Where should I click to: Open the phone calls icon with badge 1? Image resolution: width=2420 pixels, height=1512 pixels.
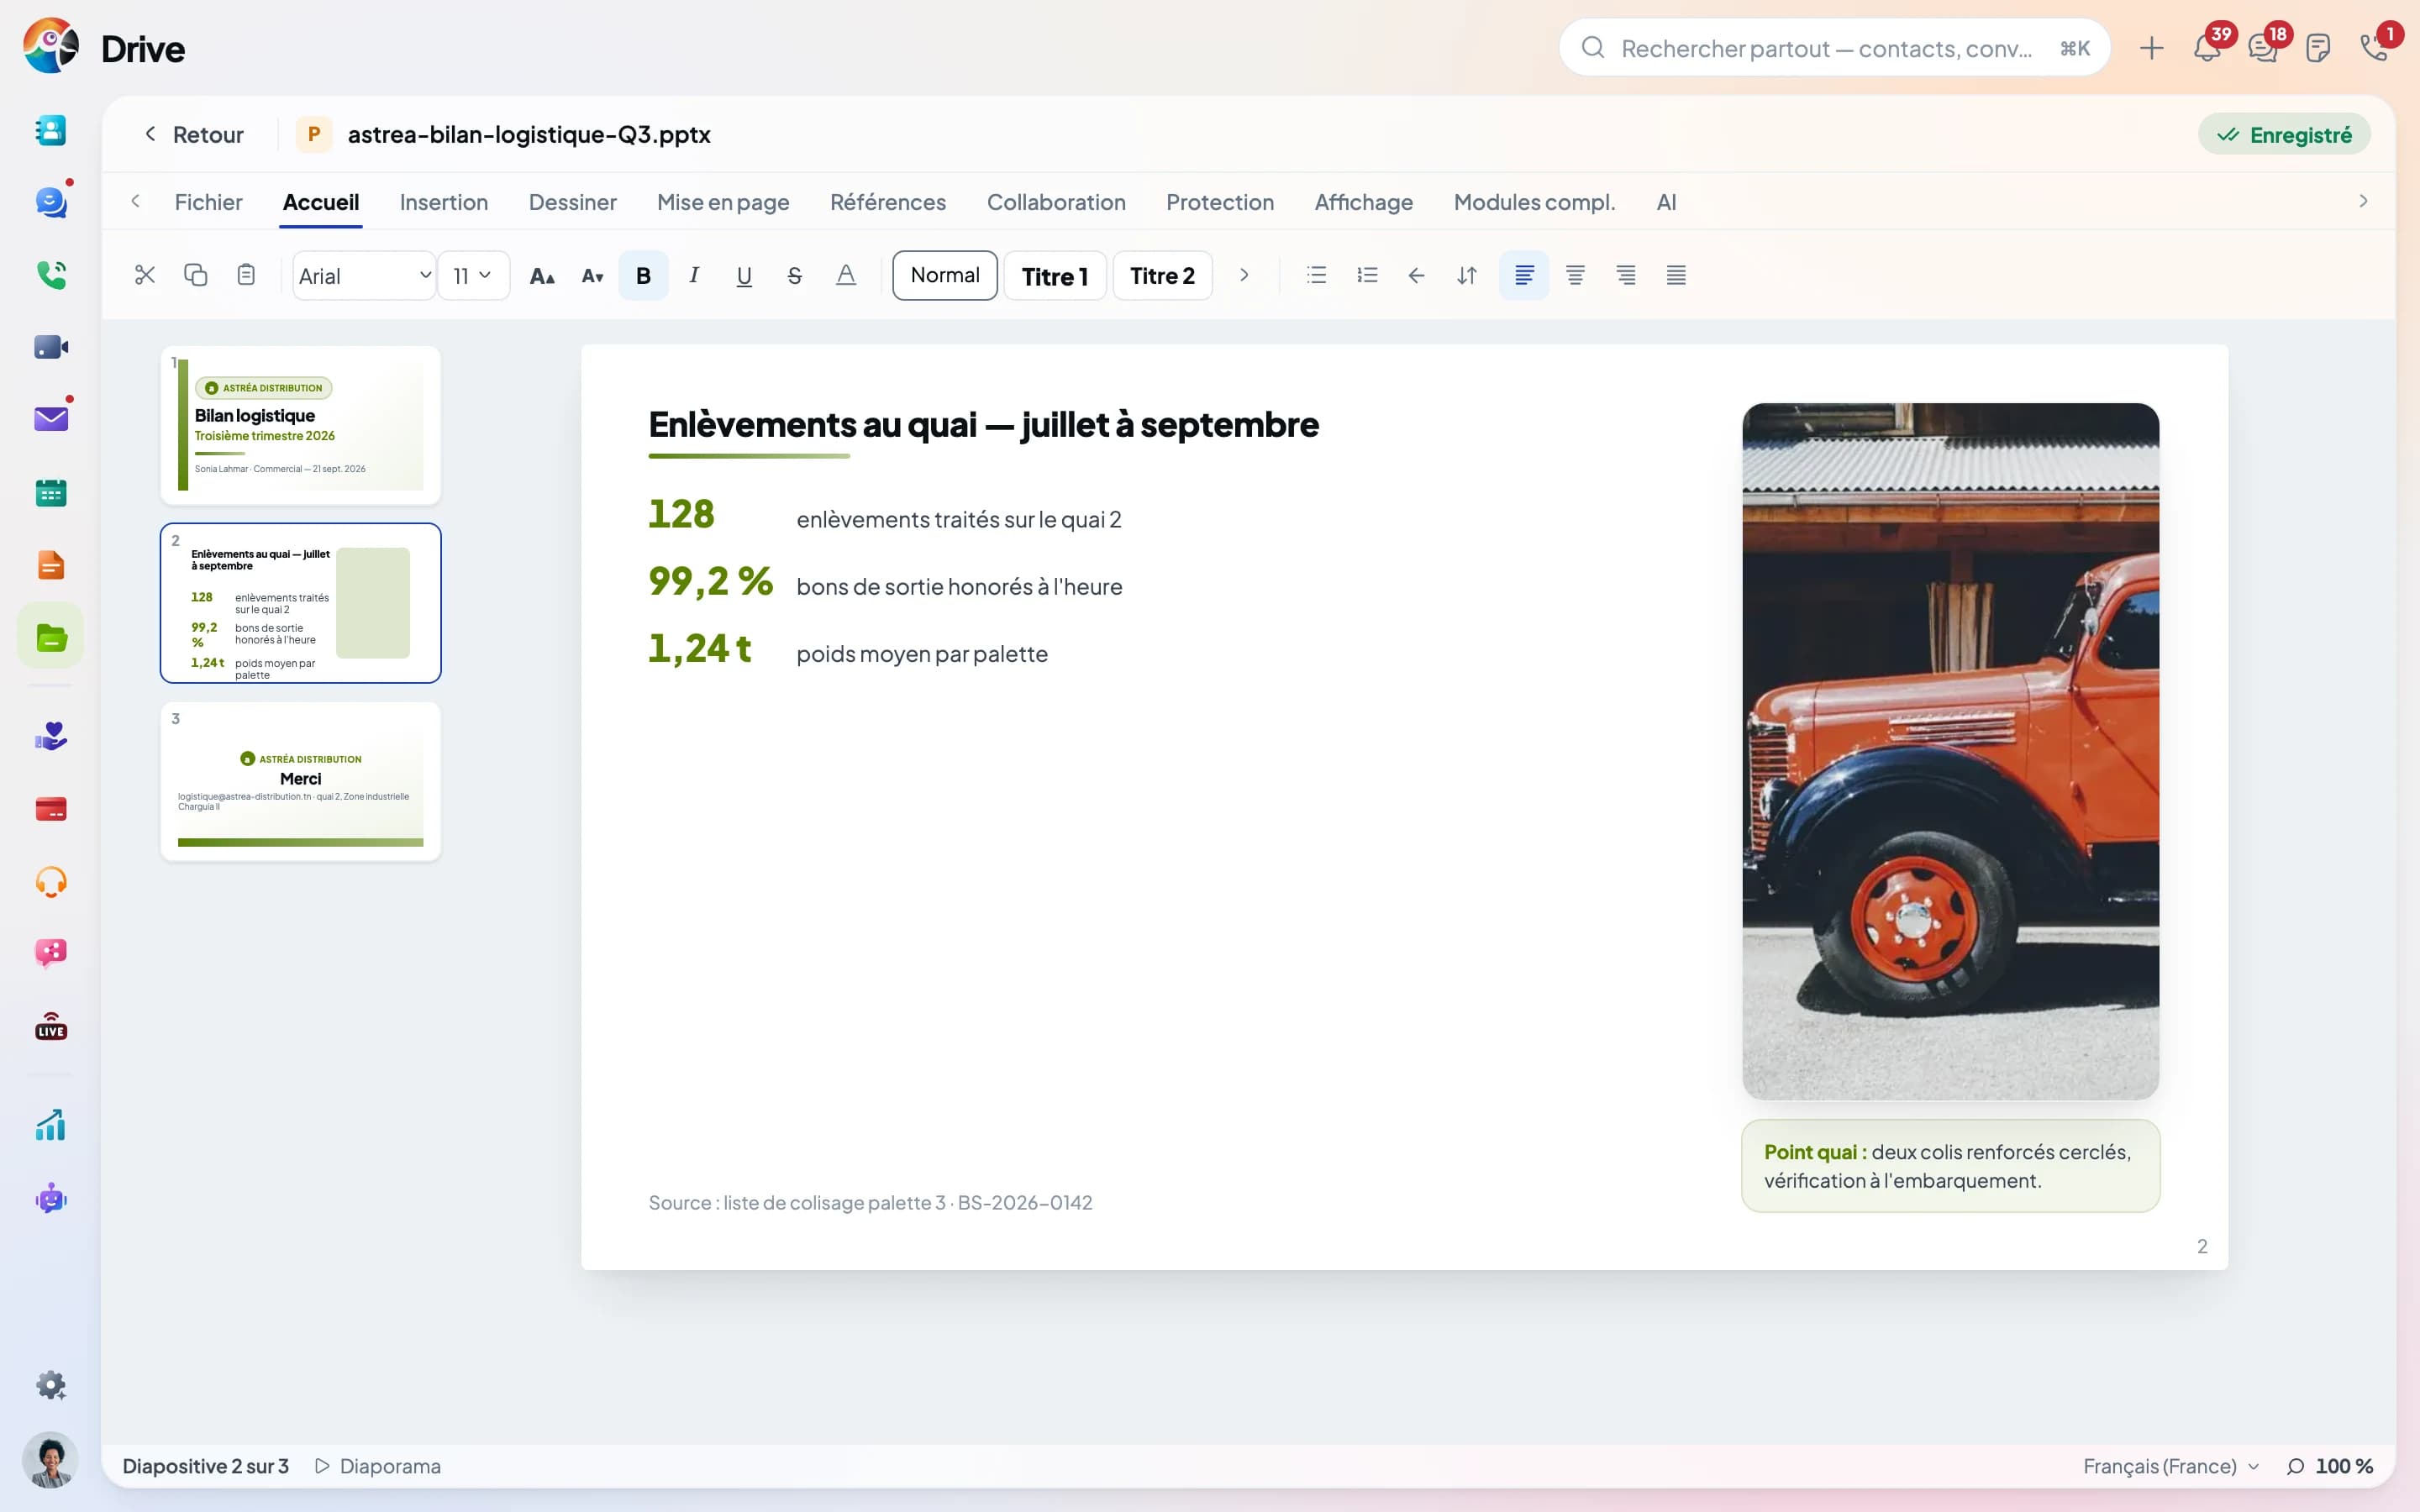tap(2375, 48)
